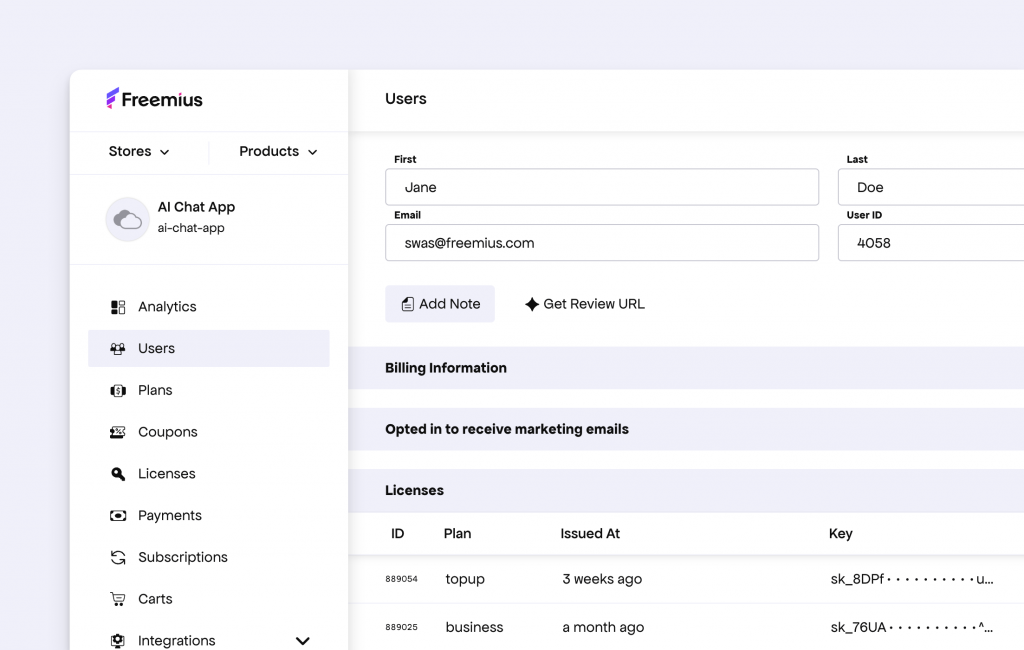Open the Get Review URL link
This screenshot has width=1024, height=650.
[584, 303]
